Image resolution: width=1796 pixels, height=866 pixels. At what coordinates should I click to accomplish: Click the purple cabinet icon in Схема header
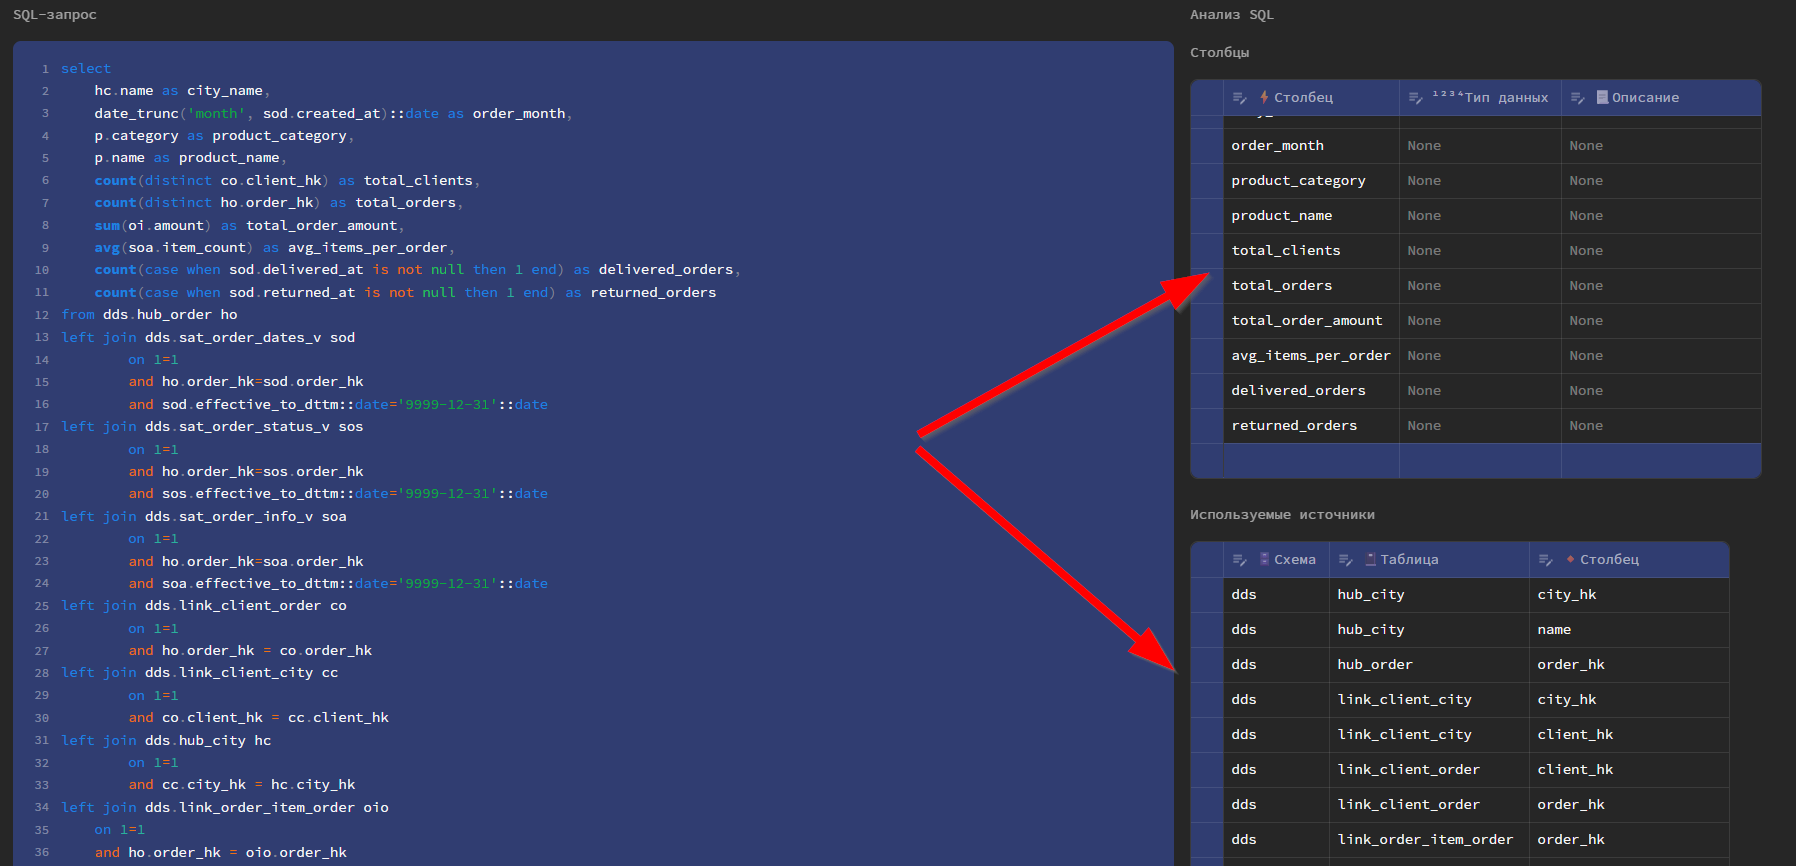1264,559
